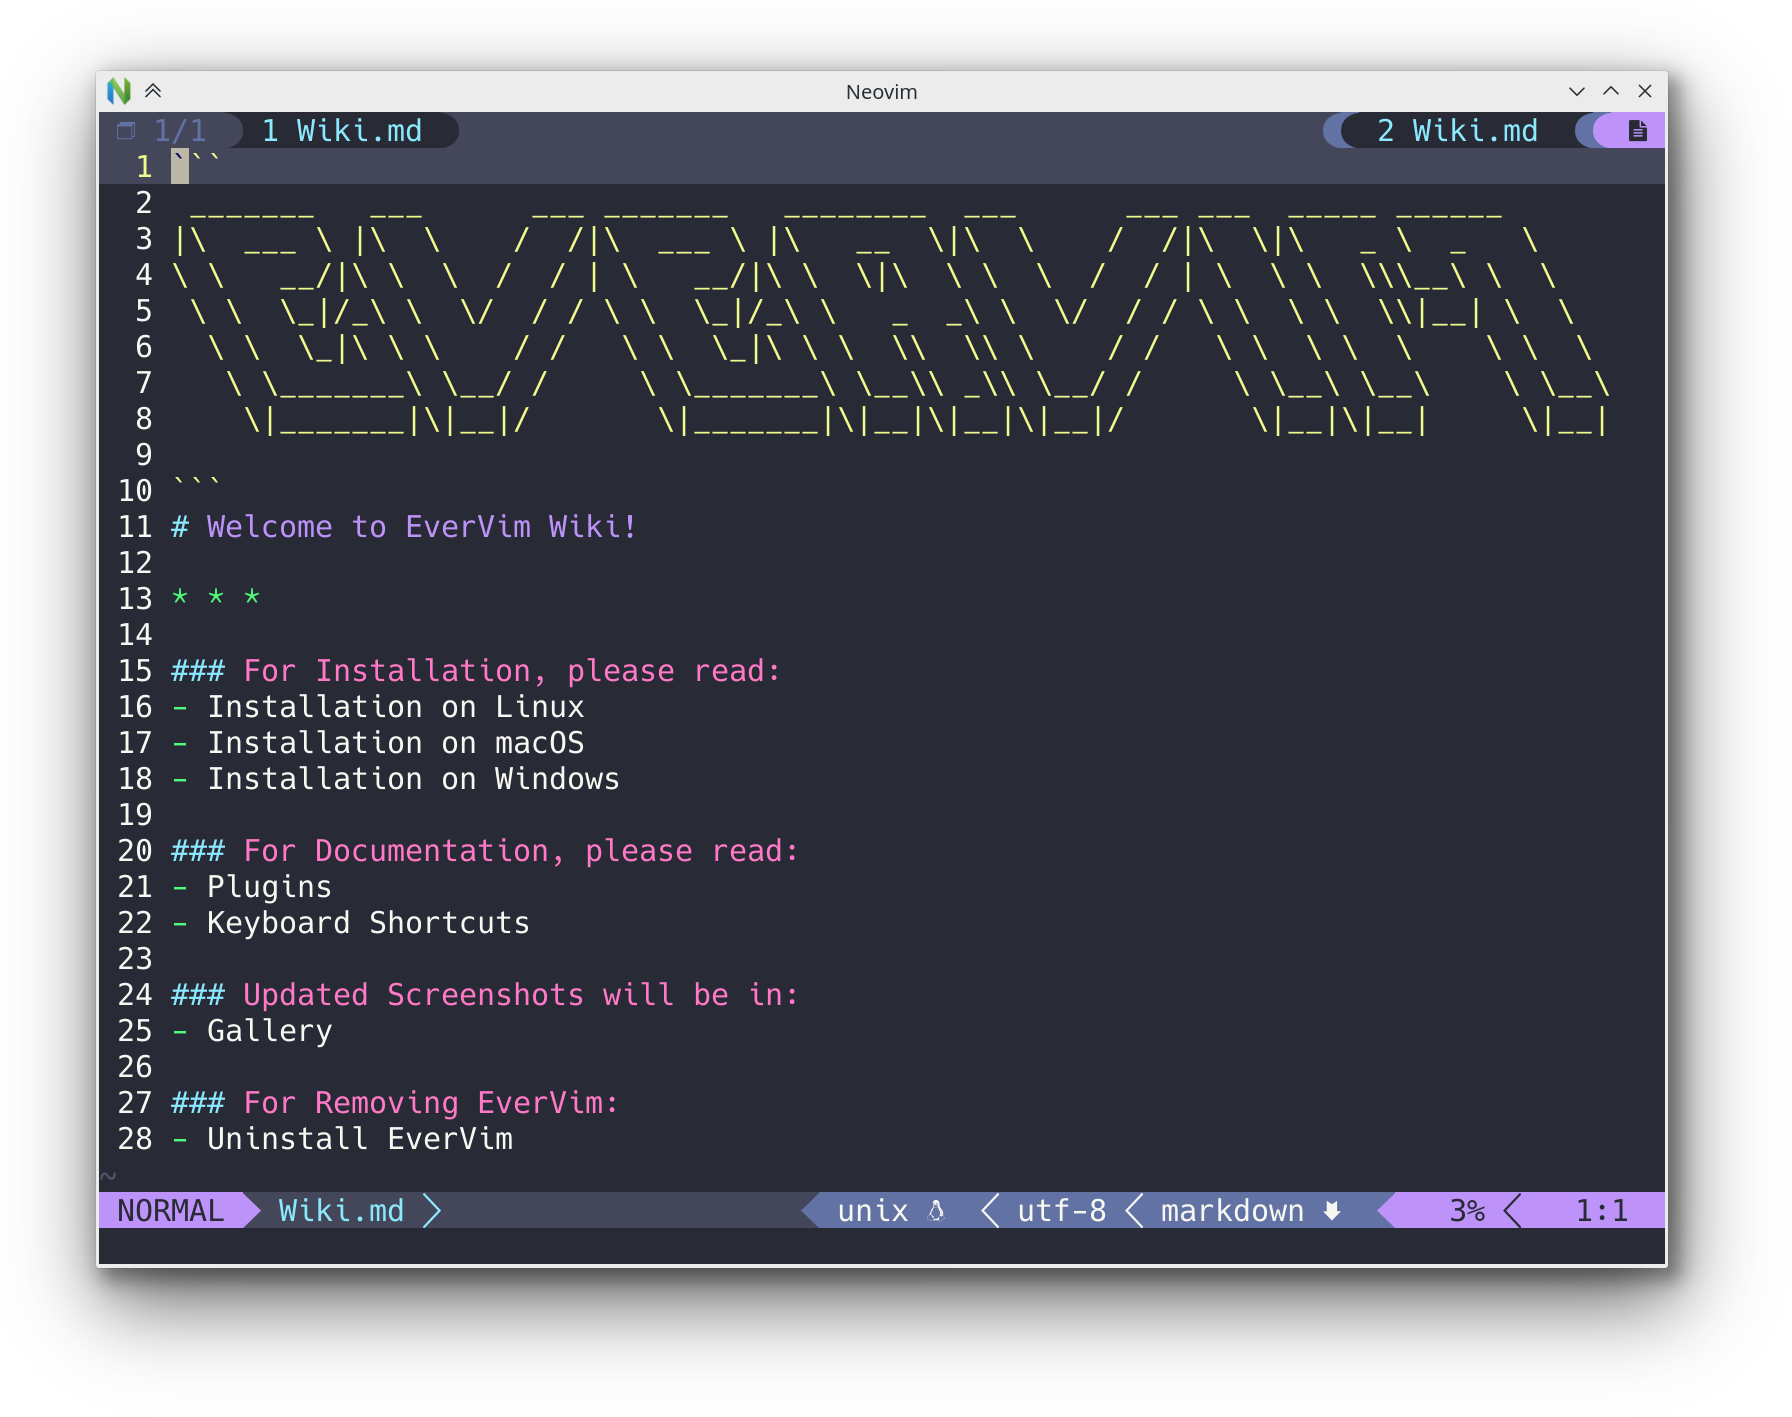This screenshot has height=1417, width=1792.
Task: Click the 'Welcome to EverVim Wiki!' heading
Action: (x=421, y=527)
